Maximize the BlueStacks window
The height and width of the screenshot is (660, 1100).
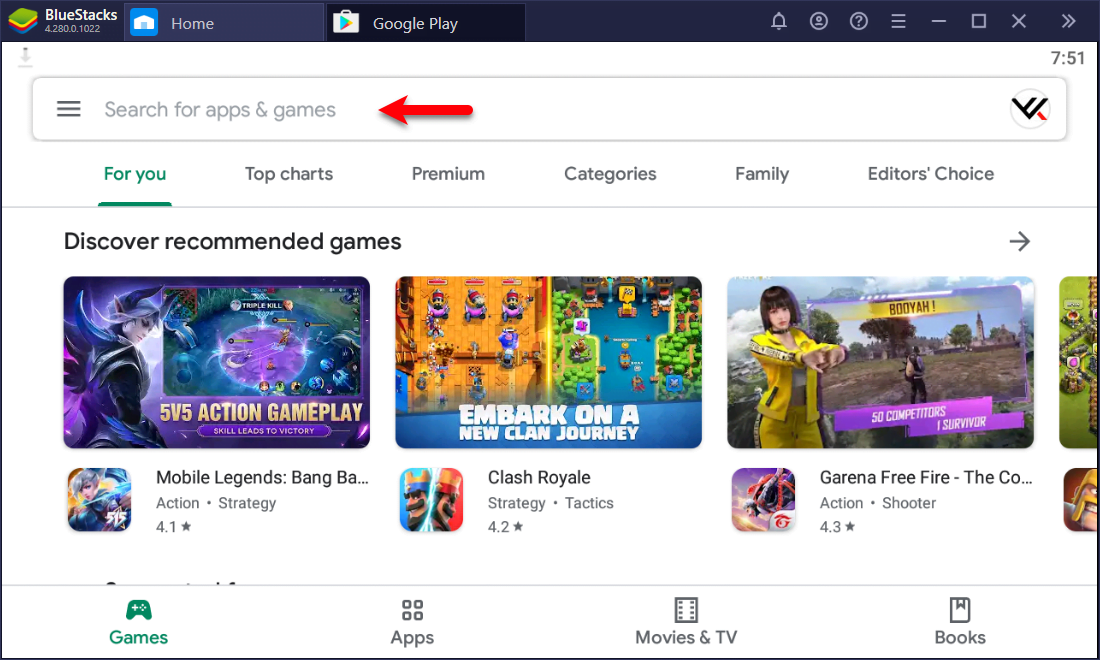(979, 22)
